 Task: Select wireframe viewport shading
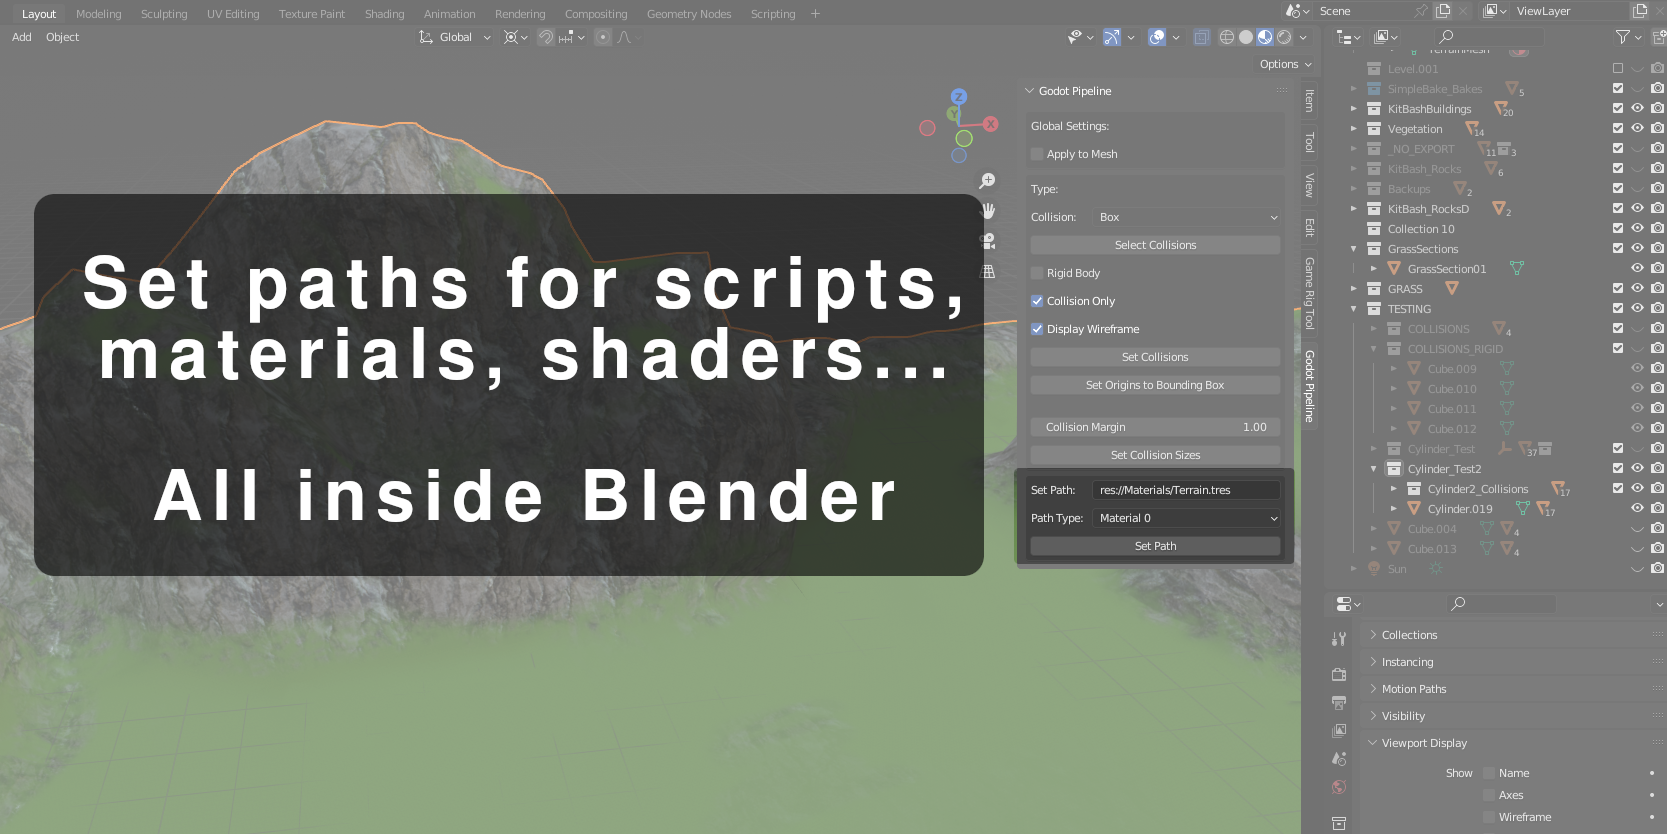pos(1227,37)
